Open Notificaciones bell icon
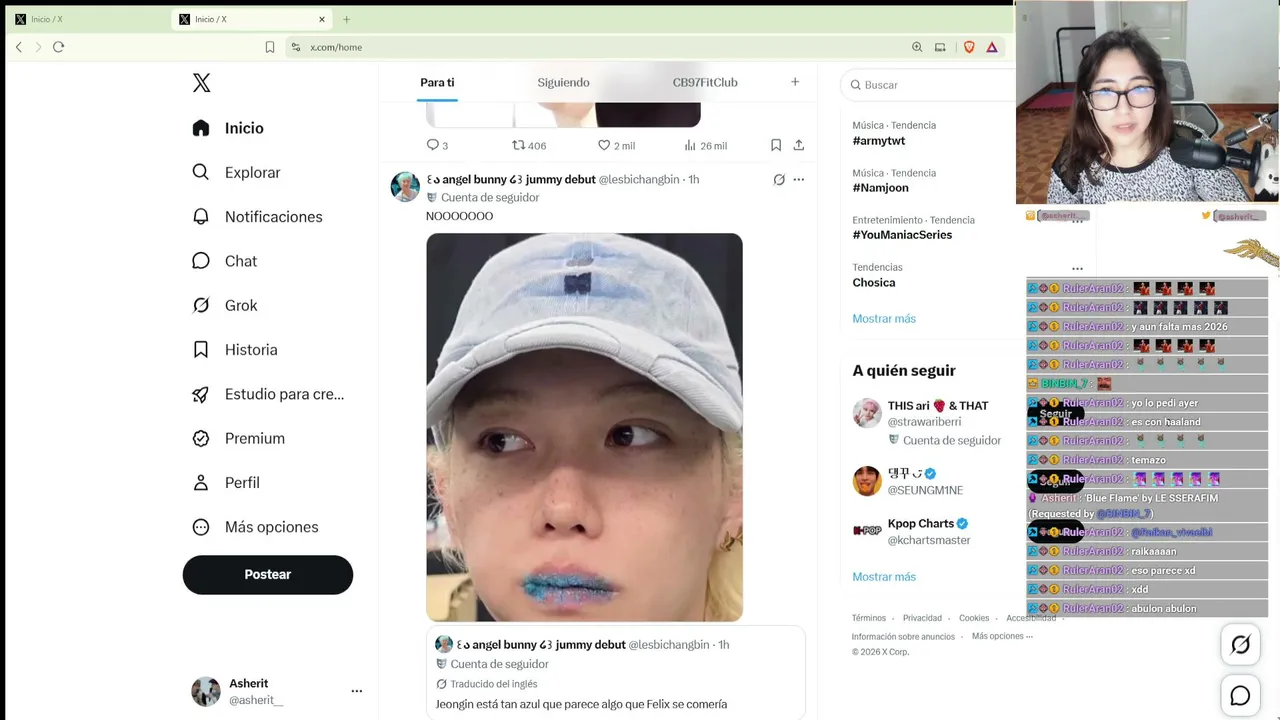The image size is (1280, 720). 201,217
